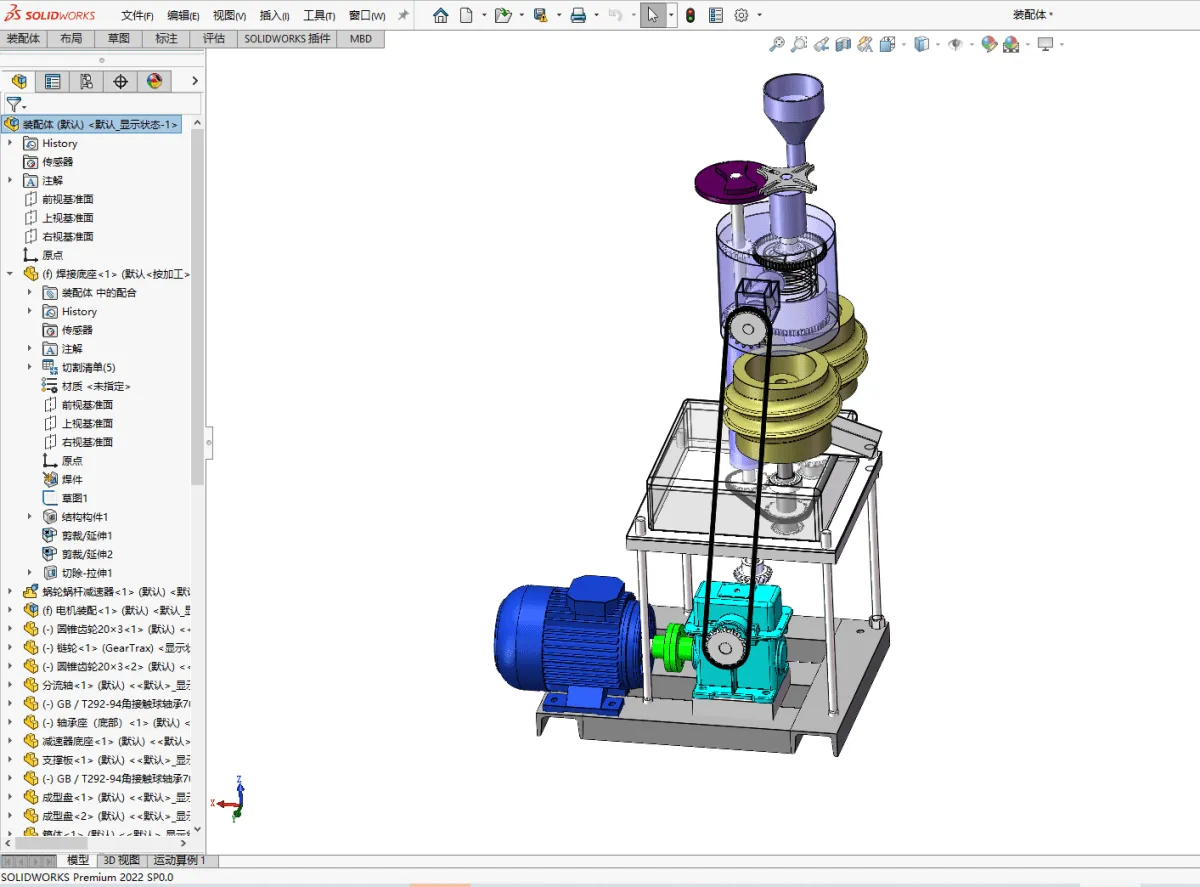The image size is (1200, 887).
Task: Open the File Properties icon
Action: click(x=716, y=15)
